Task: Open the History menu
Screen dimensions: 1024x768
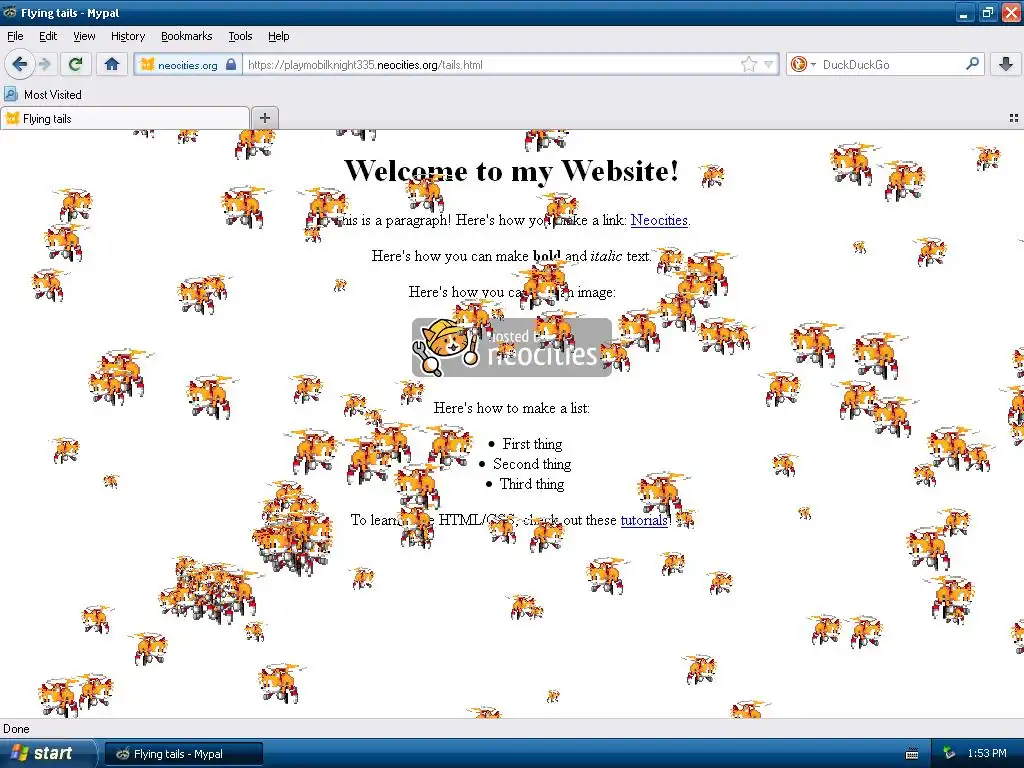Action: (x=127, y=36)
